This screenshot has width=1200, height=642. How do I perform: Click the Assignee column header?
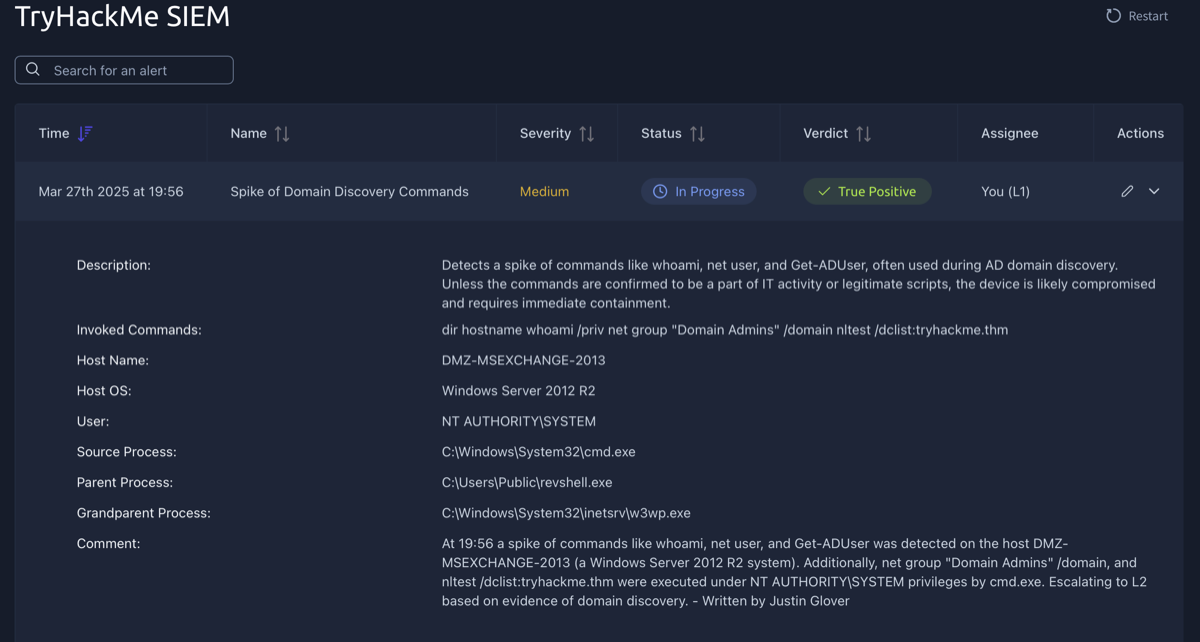click(1010, 132)
